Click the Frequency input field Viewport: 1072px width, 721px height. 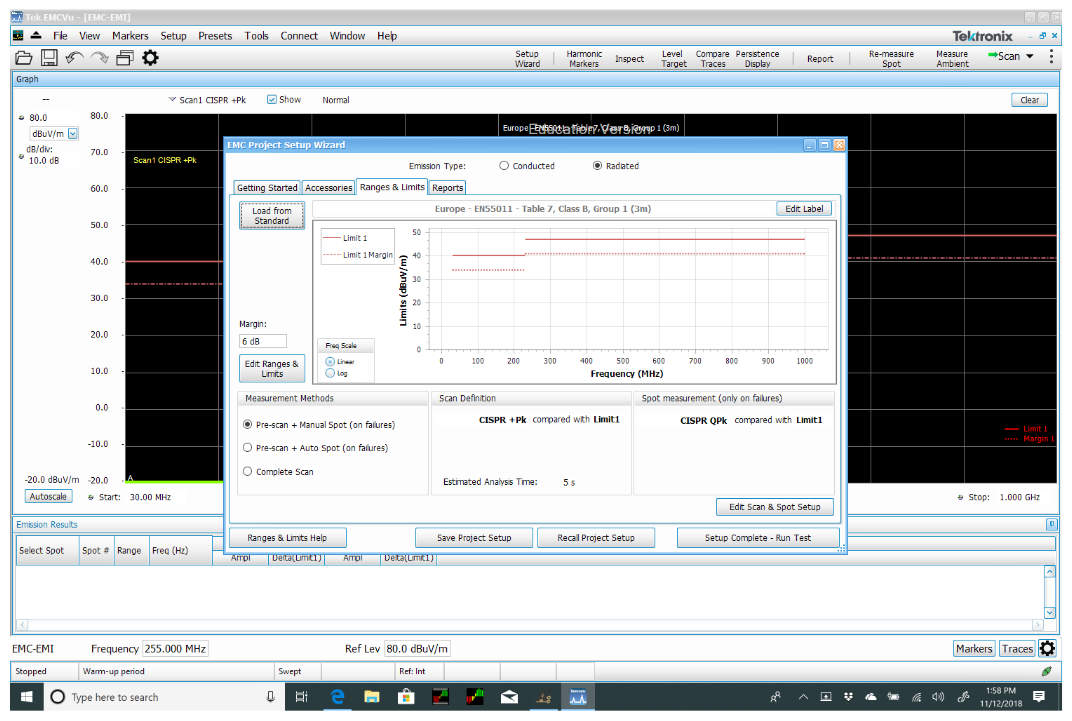(176, 648)
